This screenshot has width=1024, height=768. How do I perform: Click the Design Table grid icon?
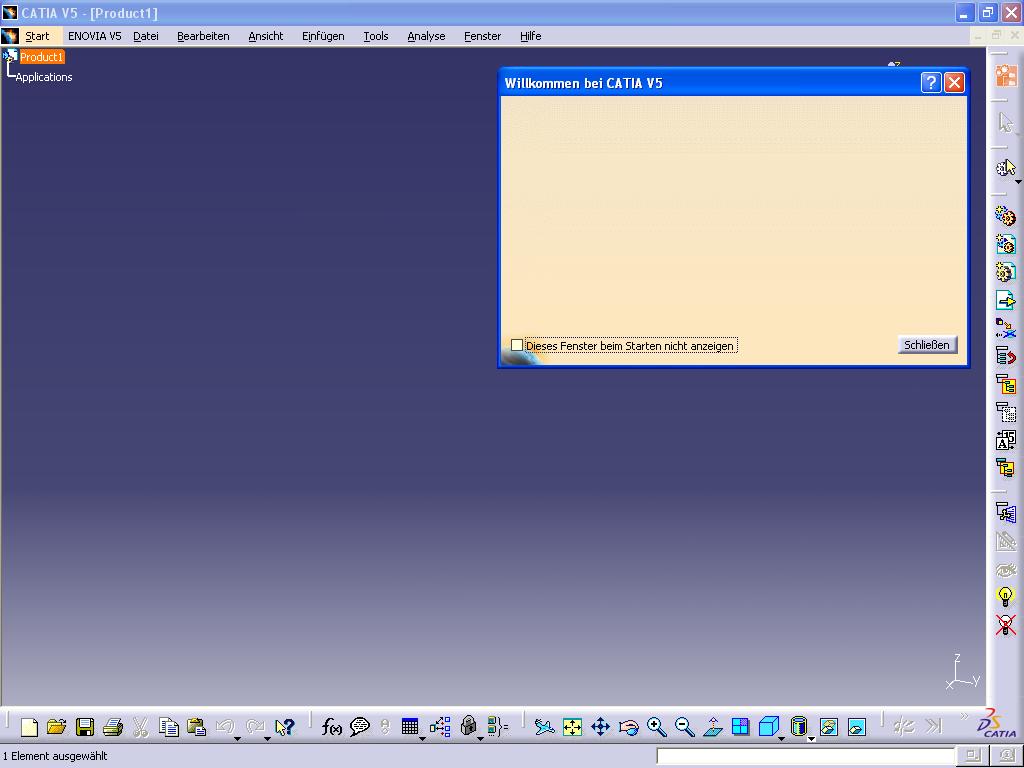point(409,726)
